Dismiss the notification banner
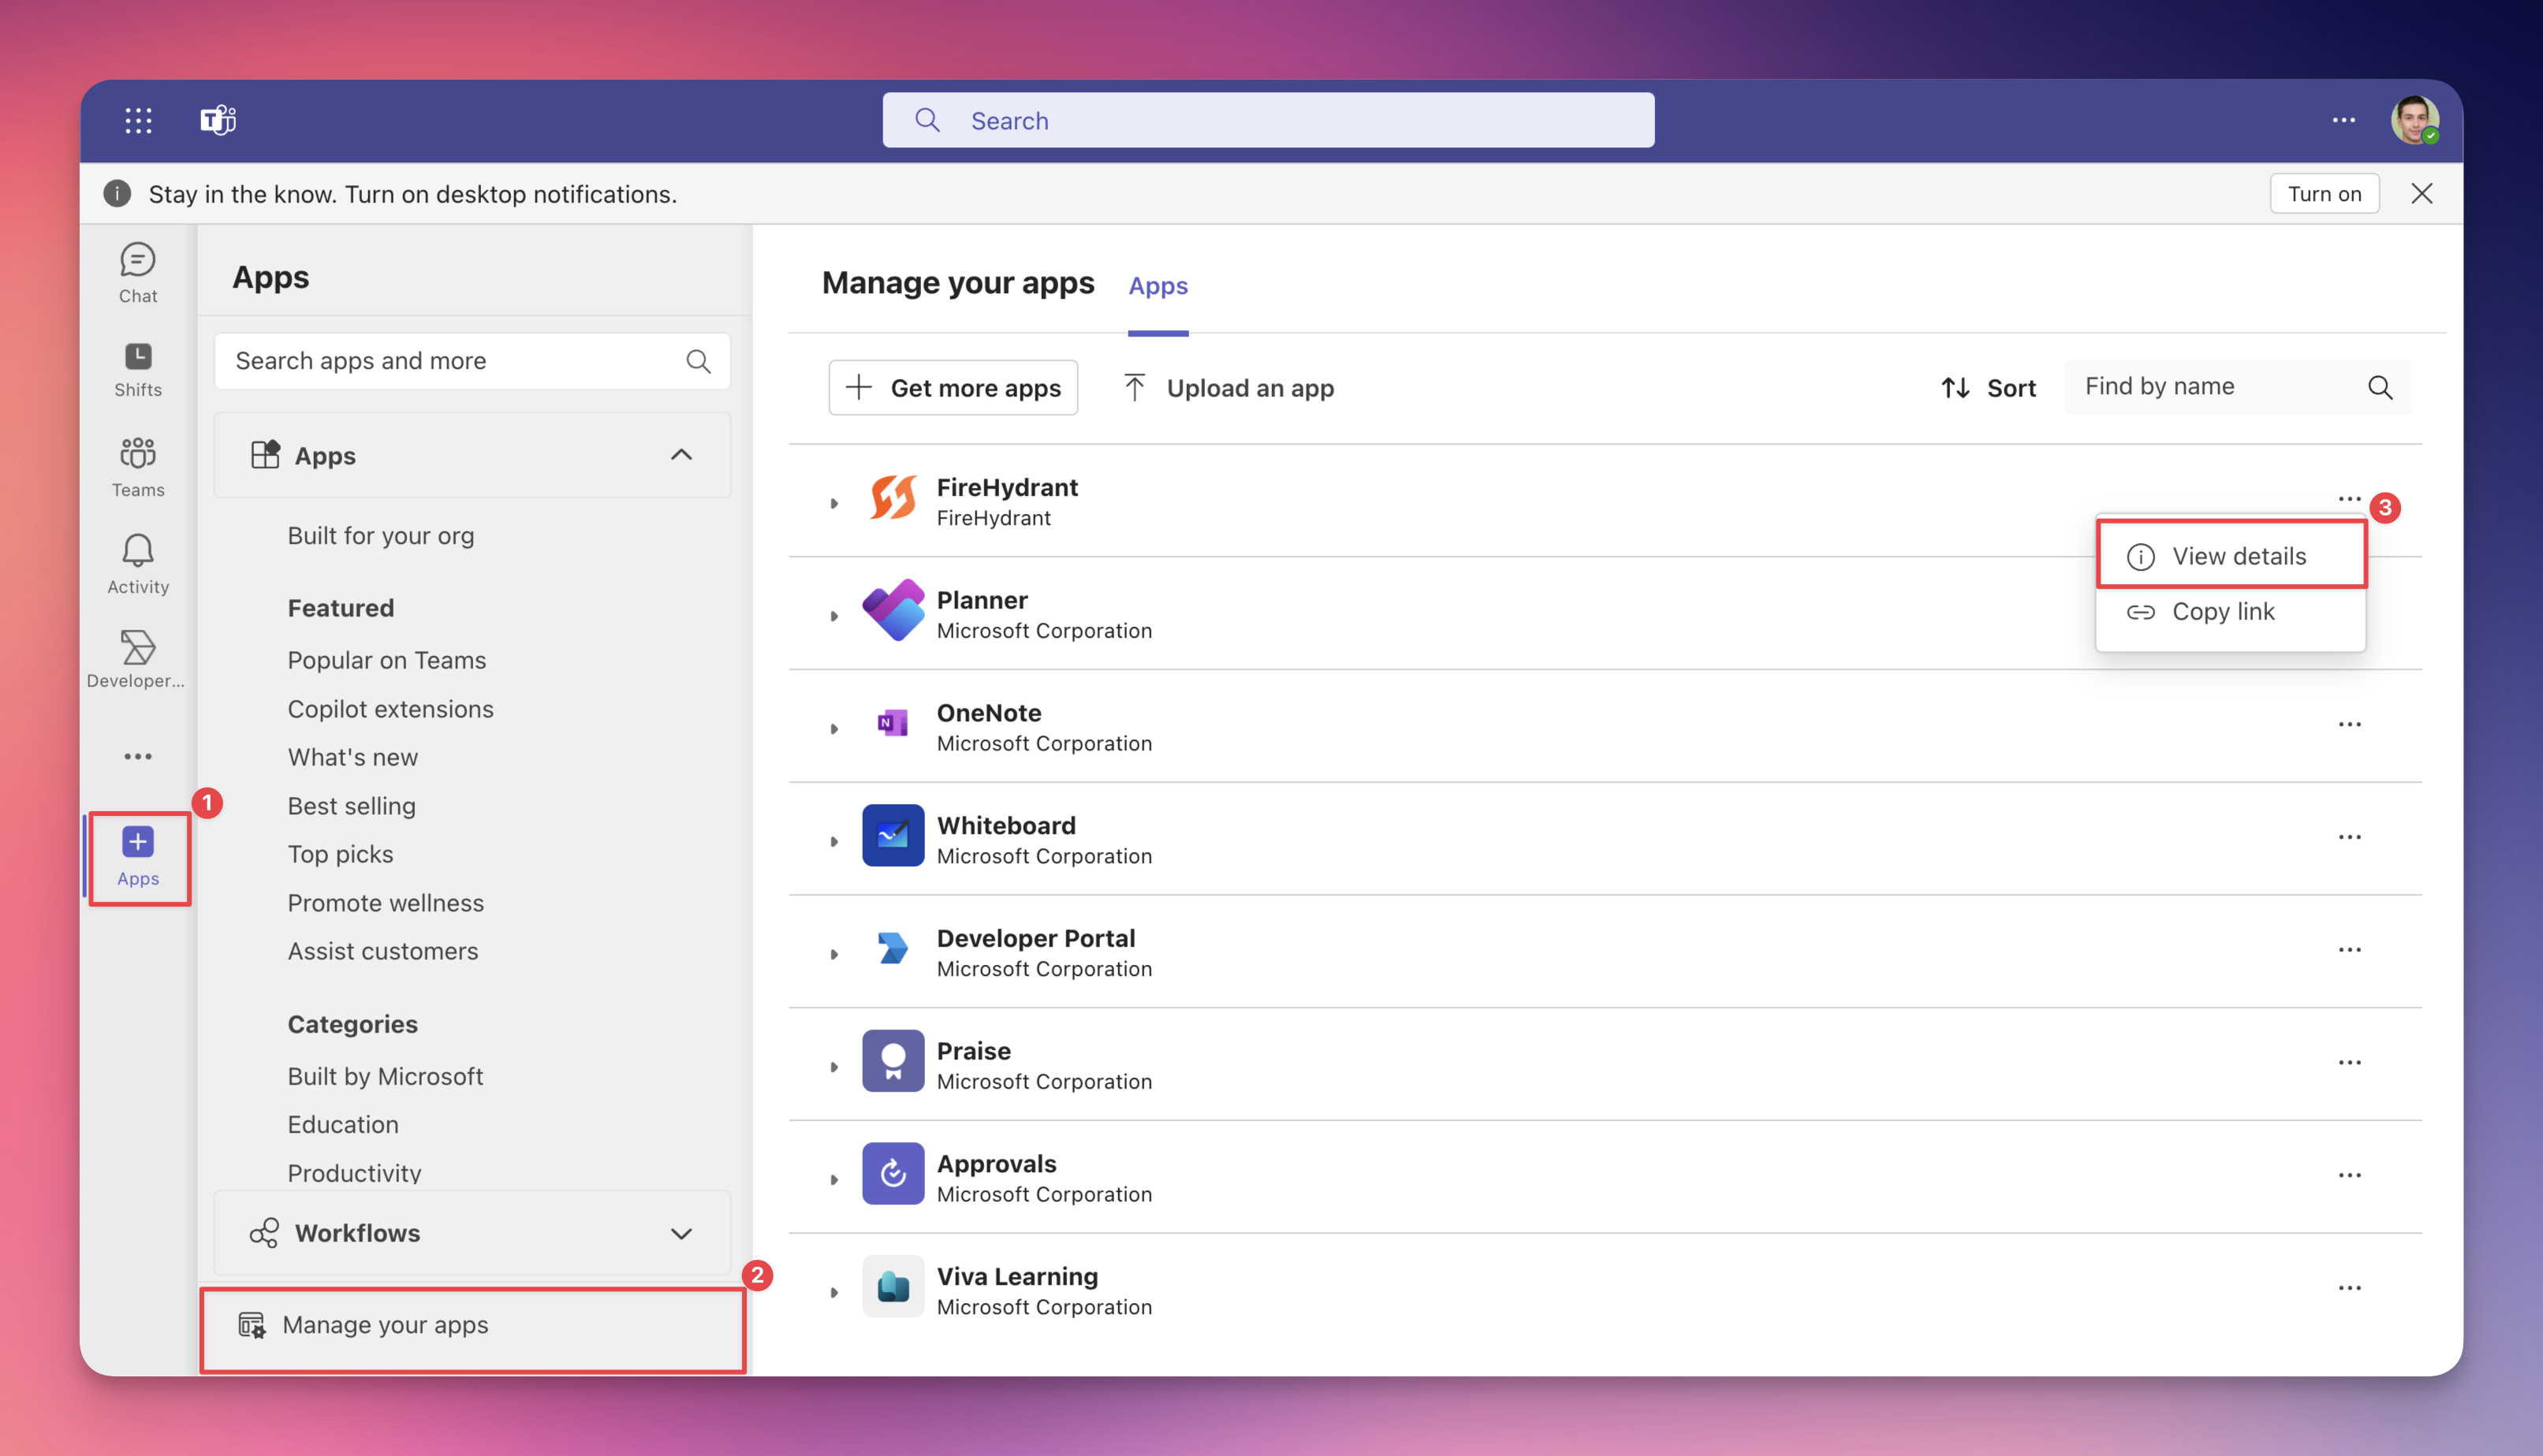 [2421, 194]
